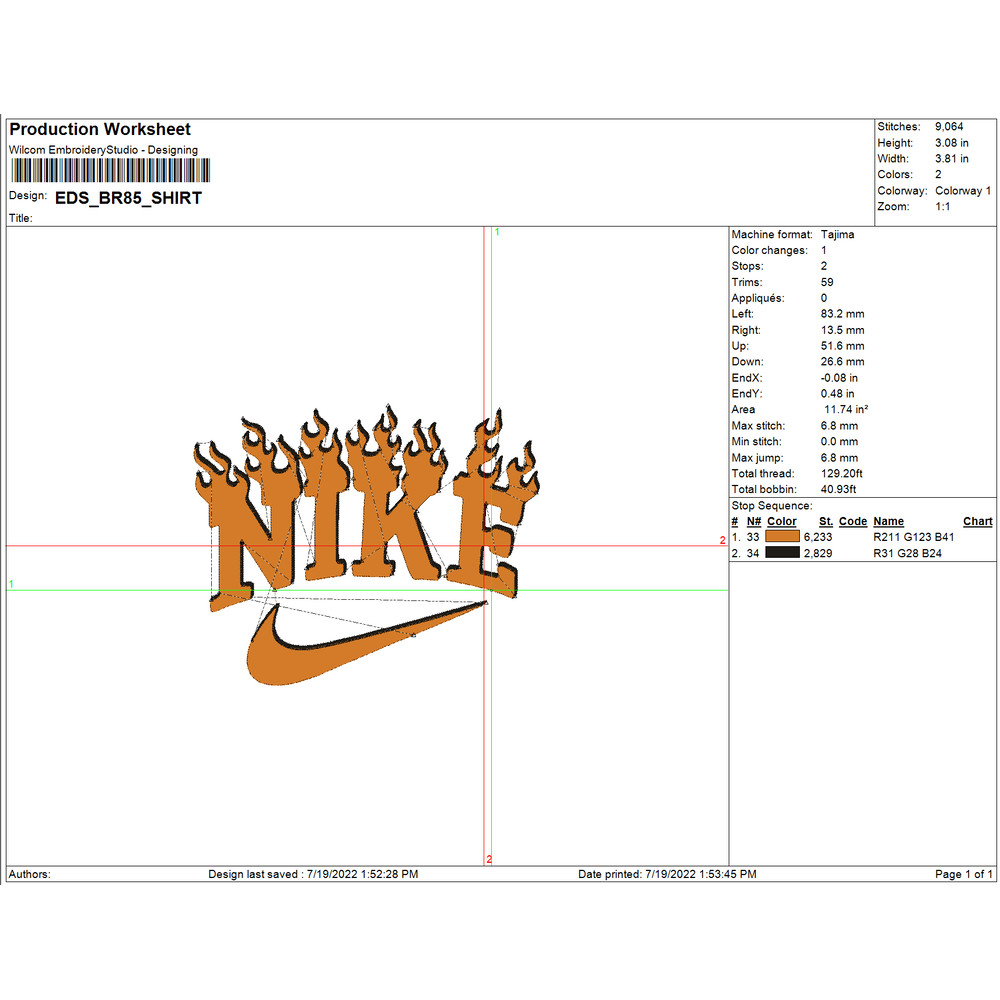Select the orange color swatch for stop 1
Image resolution: width=1000 pixels, height=1000 pixels.
point(782,537)
